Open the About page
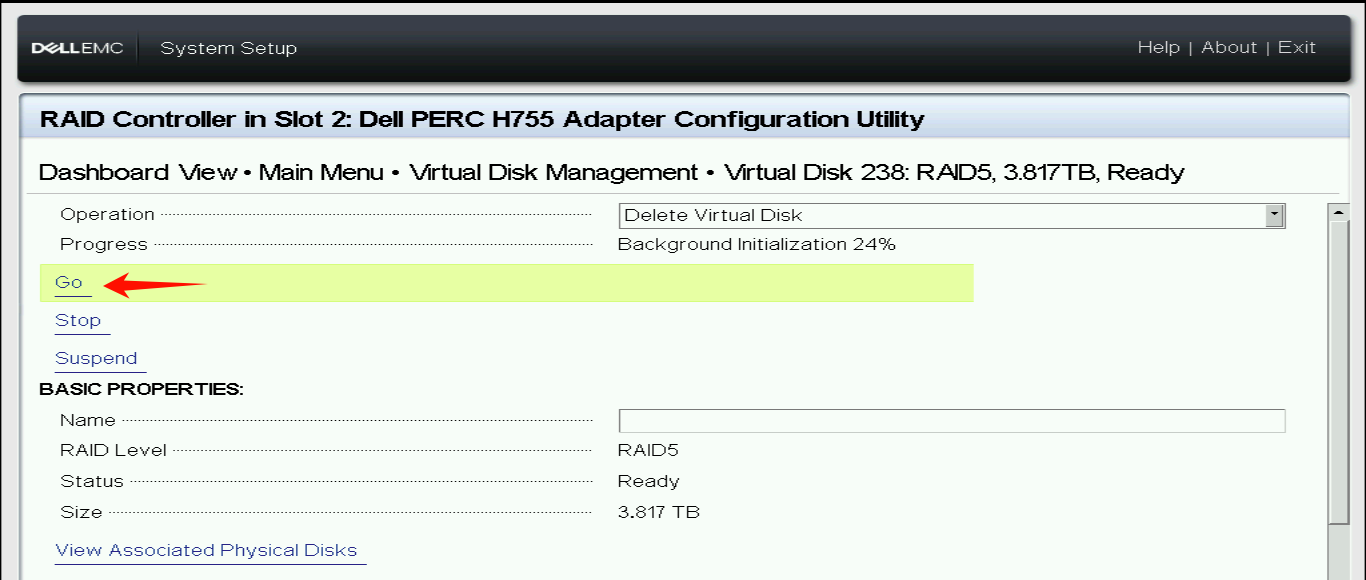1366x580 pixels. (x=1229, y=47)
